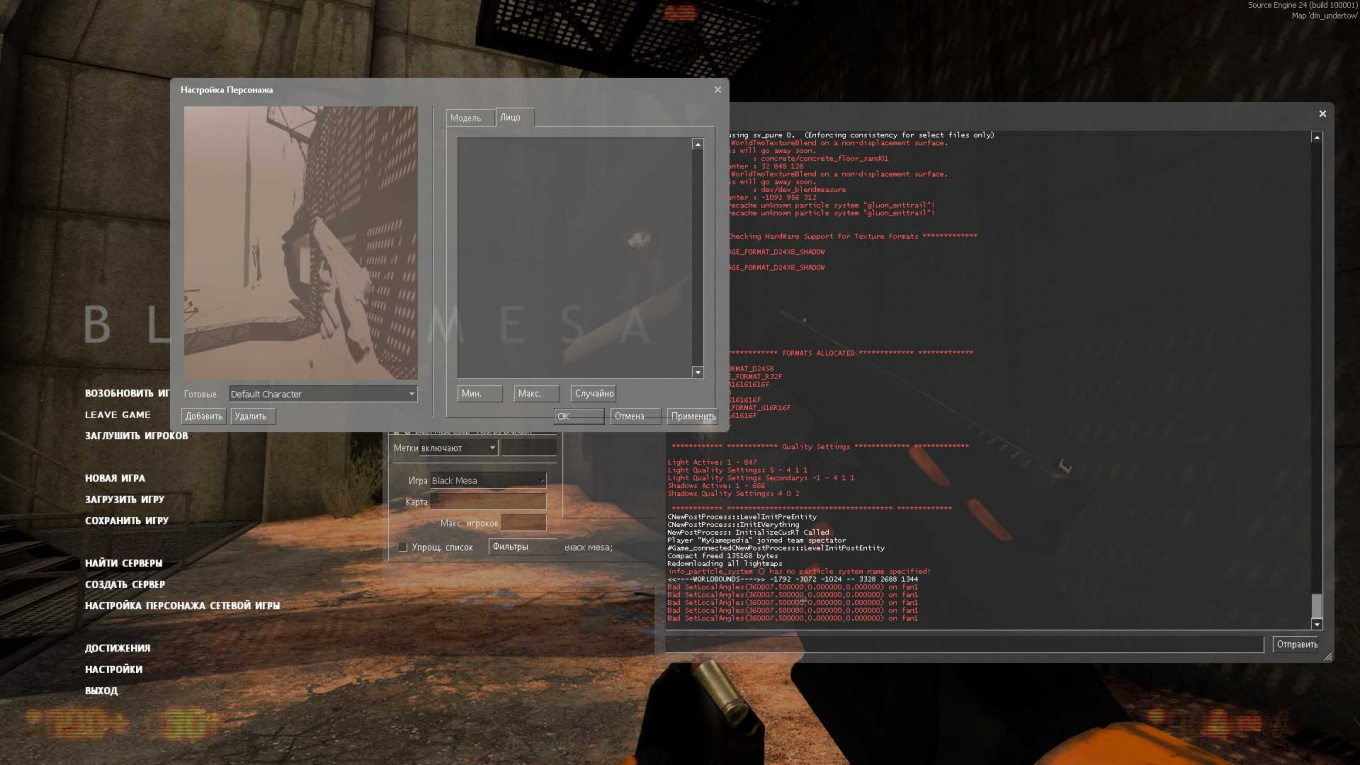Image resolution: width=1360 pixels, height=765 pixels.
Task: Select НОВАЯ ИГРА menu item
Action: [115, 478]
